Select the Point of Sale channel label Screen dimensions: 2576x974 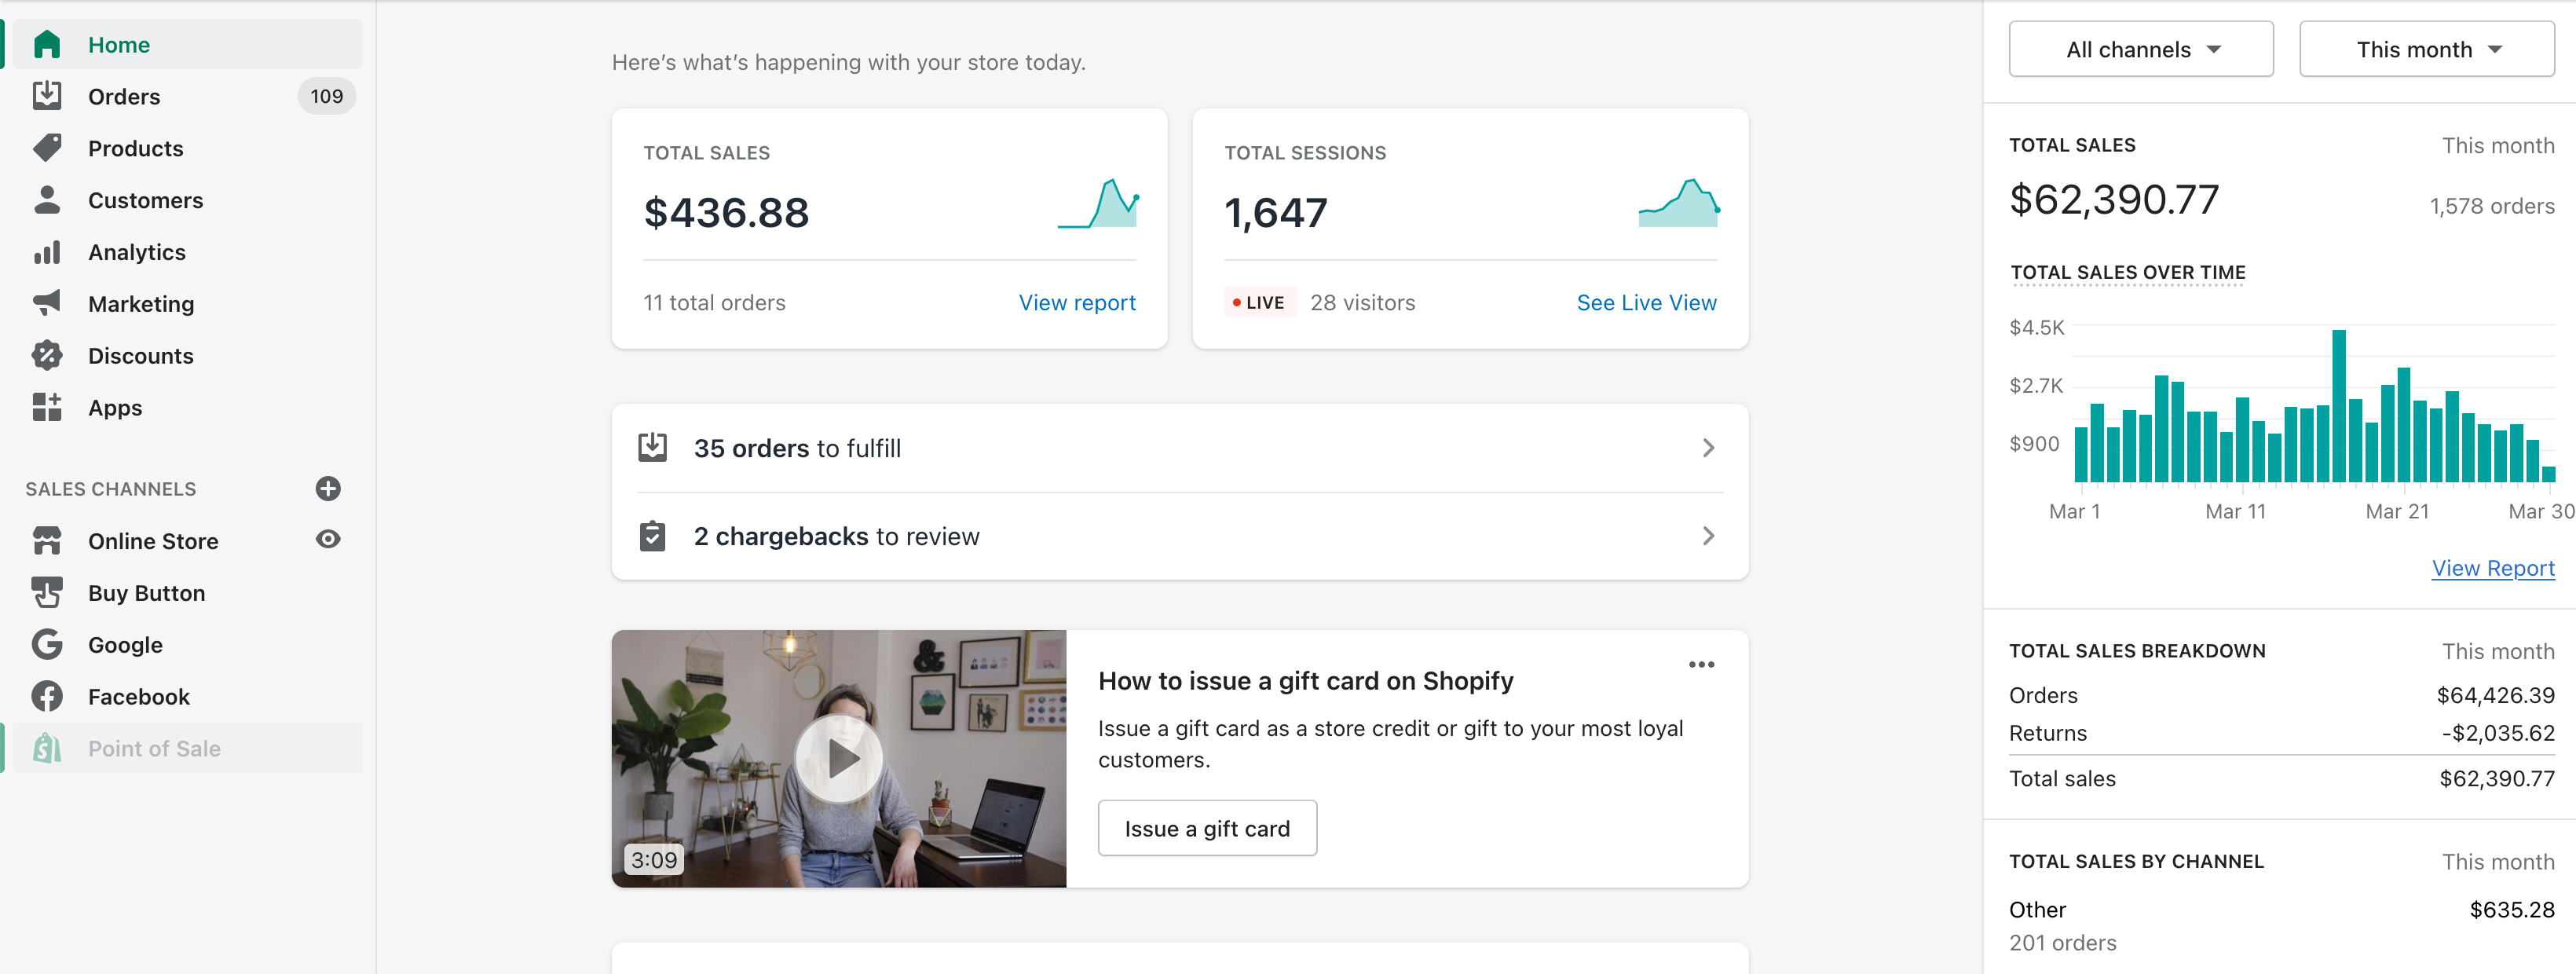click(x=154, y=749)
